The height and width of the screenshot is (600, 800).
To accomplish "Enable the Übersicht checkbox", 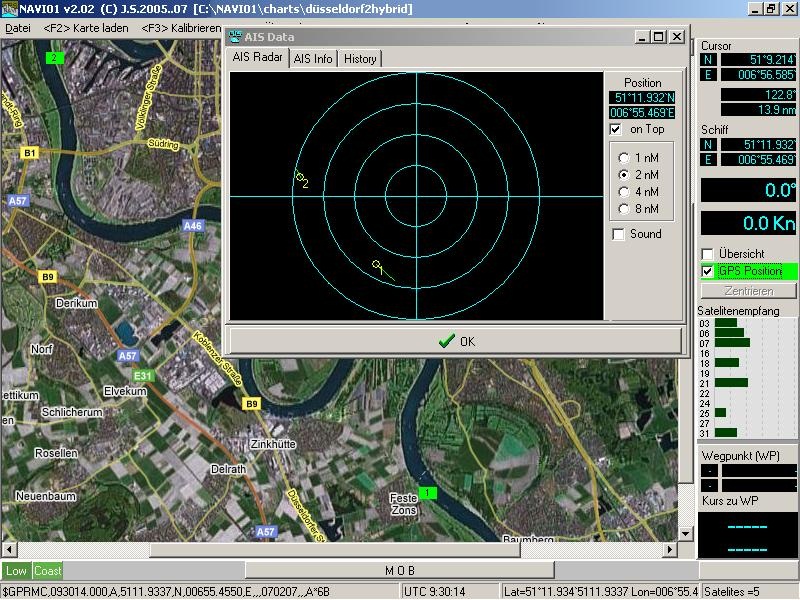I will point(708,254).
